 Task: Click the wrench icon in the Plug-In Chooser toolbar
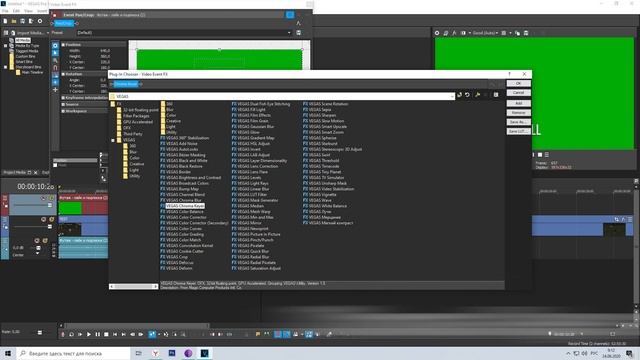pos(477,95)
